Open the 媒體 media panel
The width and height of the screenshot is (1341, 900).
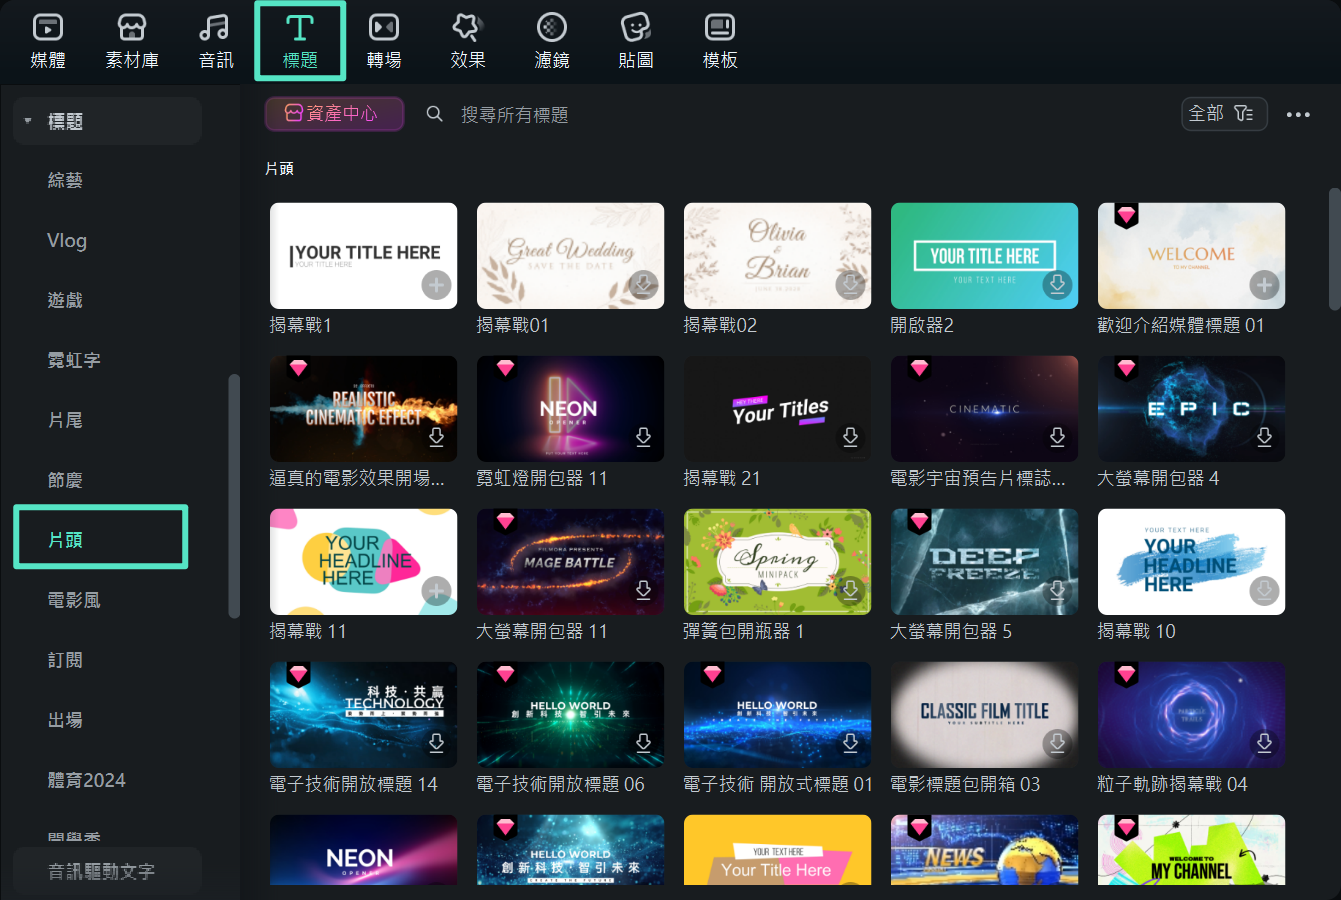(46, 40)
